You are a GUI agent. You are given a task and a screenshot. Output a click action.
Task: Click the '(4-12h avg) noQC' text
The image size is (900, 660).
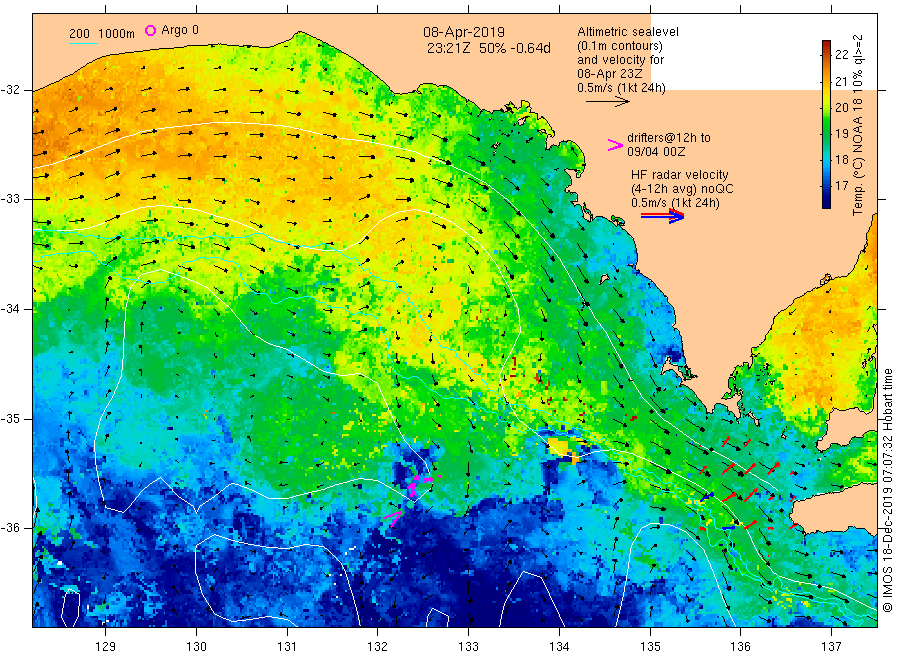[x=682, y=188]
